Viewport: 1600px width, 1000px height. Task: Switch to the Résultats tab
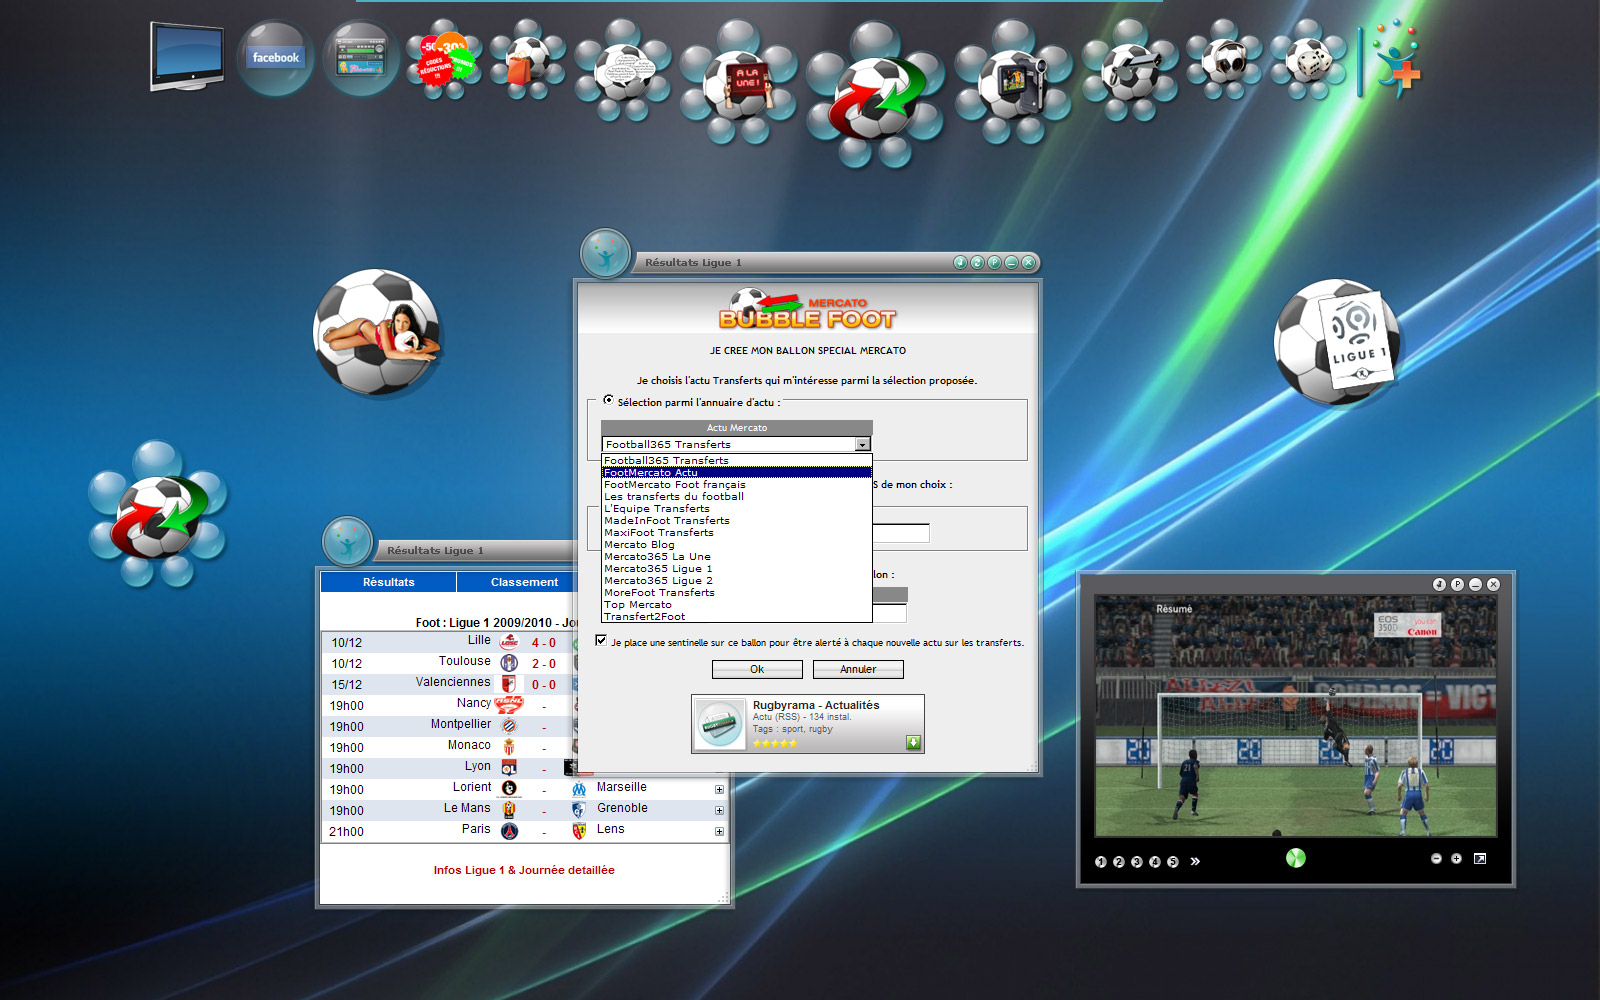(x=388, y=582)
